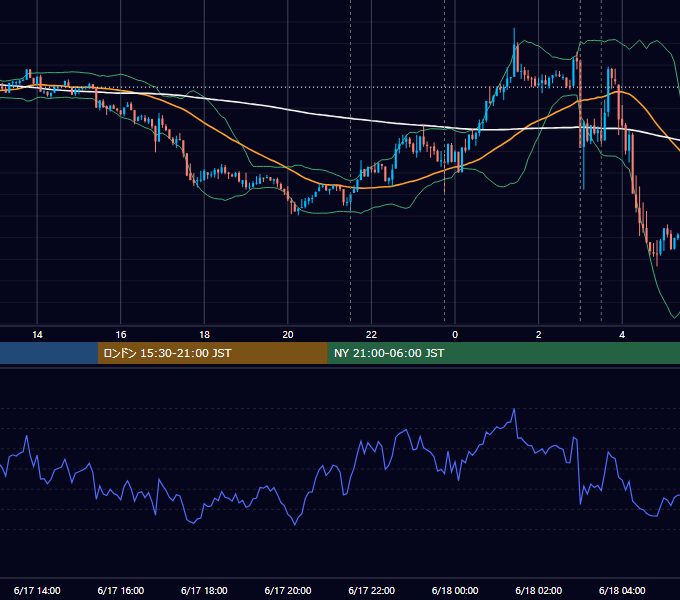Click the 6/17 16:00 date label
The image size is (680, 600).
121,590
